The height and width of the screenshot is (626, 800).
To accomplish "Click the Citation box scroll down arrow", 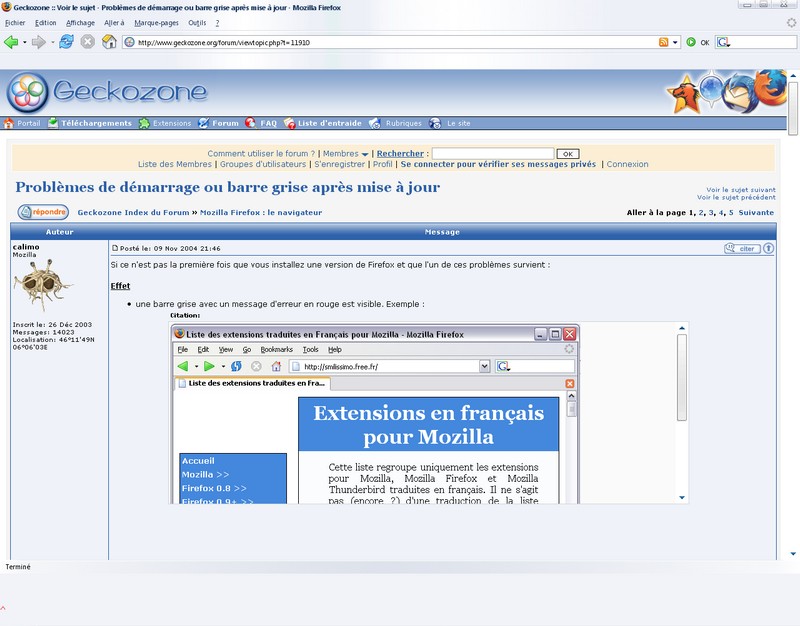I will pos(682,497).
